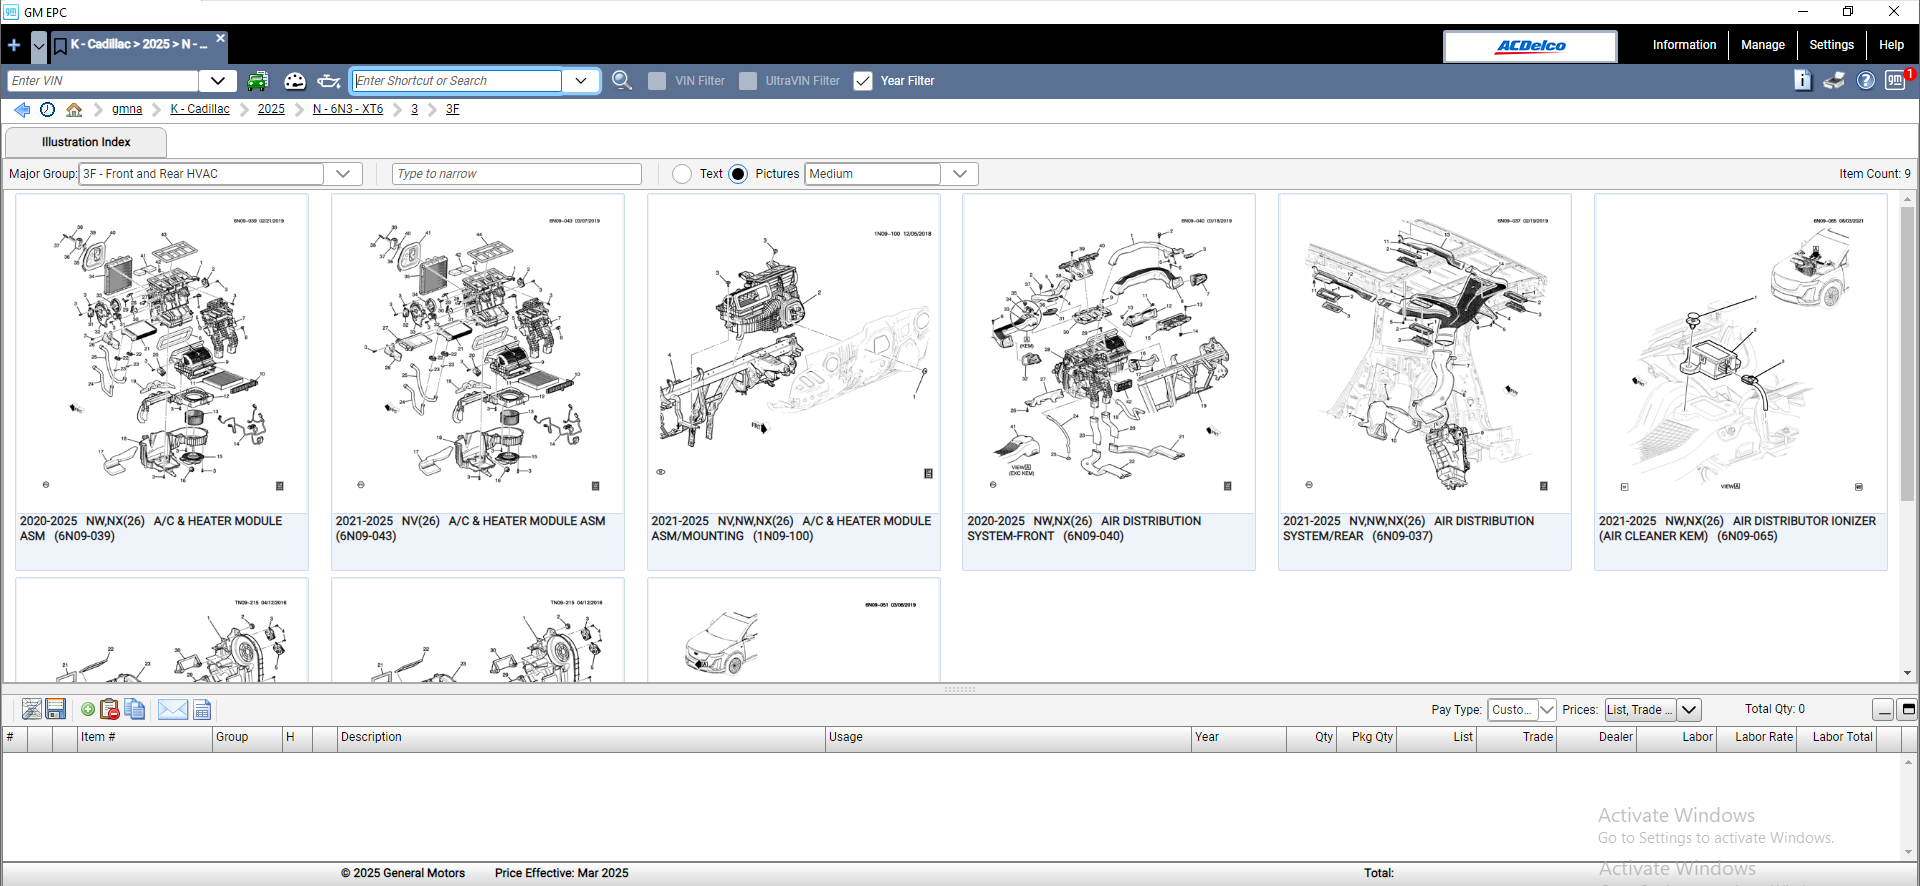1920x886 pixels.
Task: Expand the VIN entry dropdown
Action: (218, 81)
